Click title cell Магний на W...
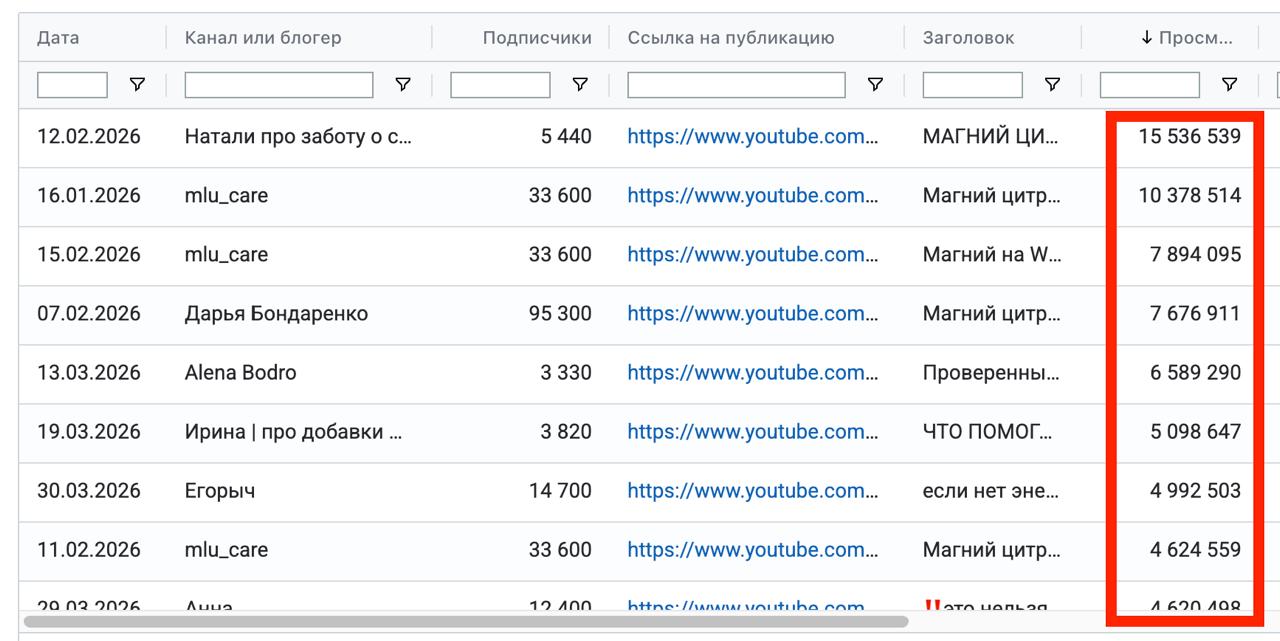Screen dimensions: 1280x641 pyautogui.click(x=992, y=255)
